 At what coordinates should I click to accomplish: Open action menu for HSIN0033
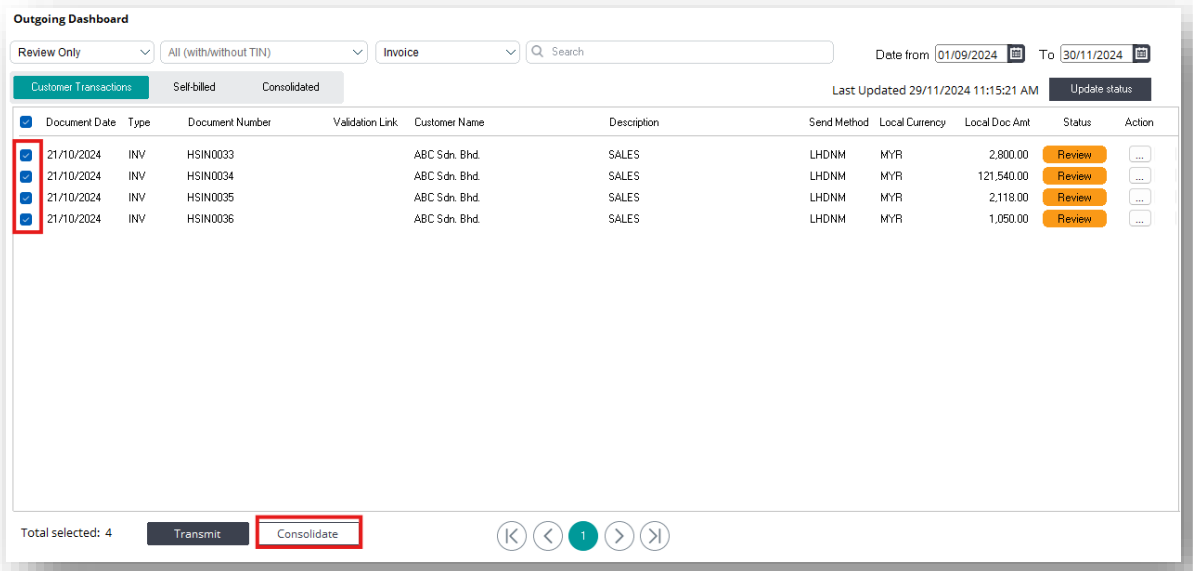[1139, 155]
